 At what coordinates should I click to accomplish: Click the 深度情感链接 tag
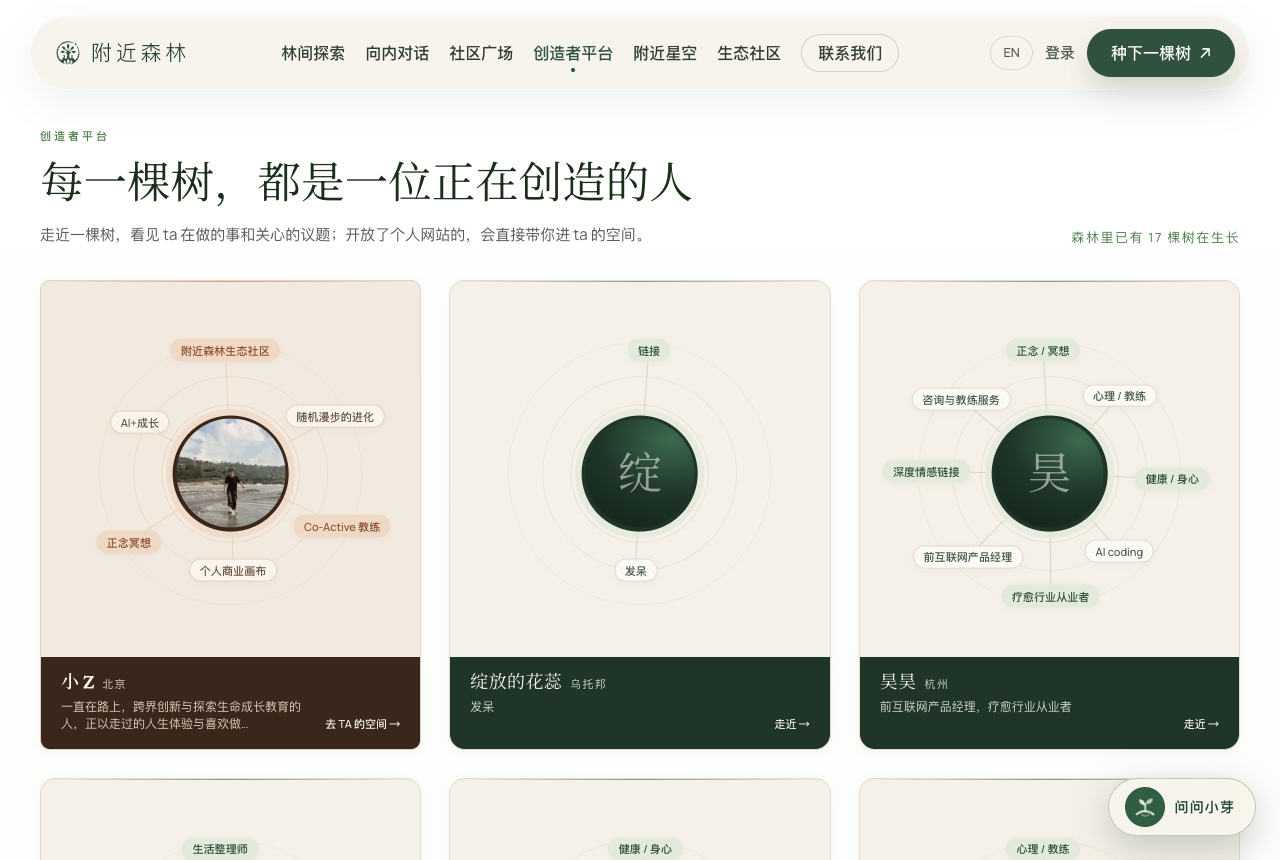click(926, 472)
